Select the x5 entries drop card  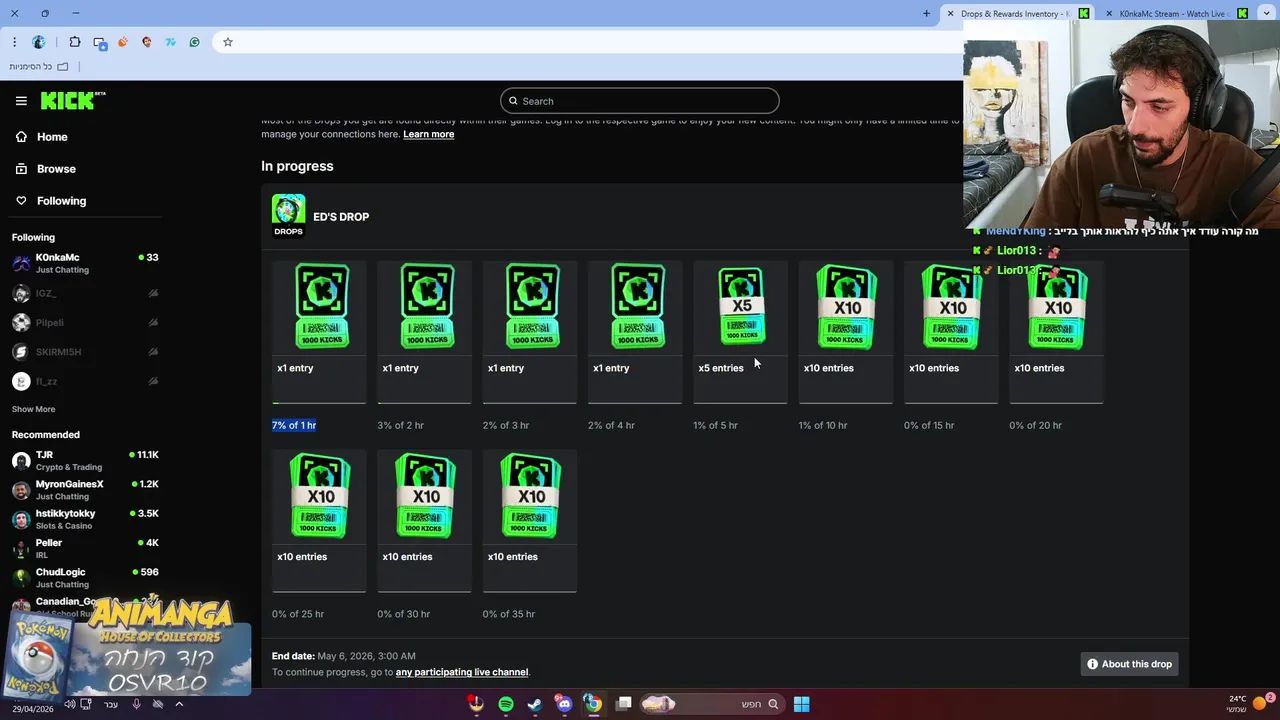pyautogui.click(x=740, y=332)
